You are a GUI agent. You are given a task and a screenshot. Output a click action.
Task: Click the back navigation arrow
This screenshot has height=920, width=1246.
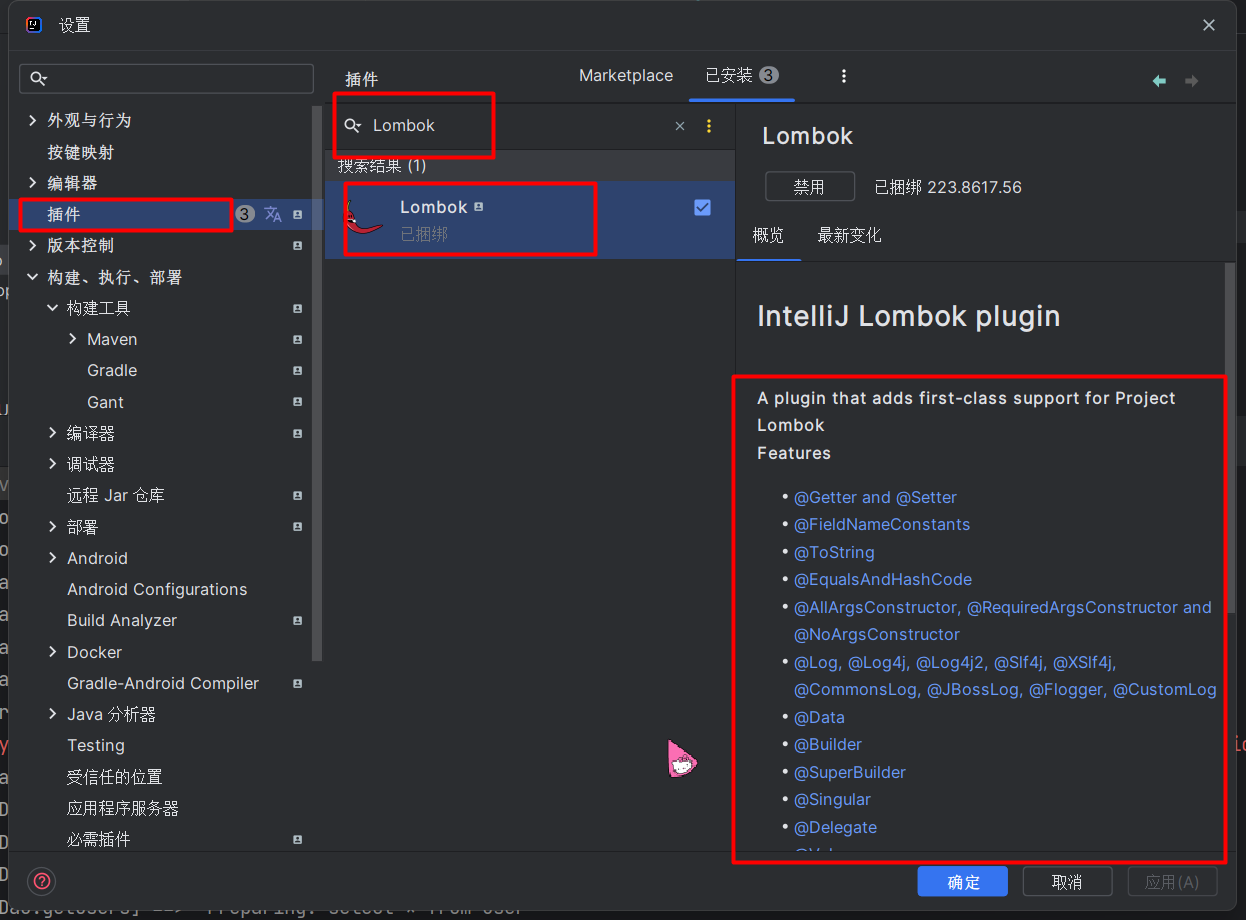[1159, 81]
